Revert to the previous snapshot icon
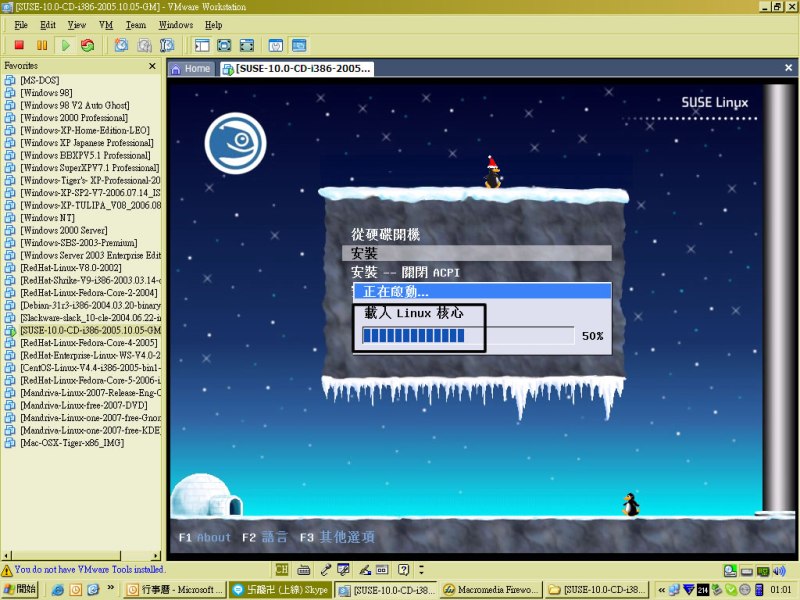Screen dimensions: 800x600 click(x=144, y=45)
